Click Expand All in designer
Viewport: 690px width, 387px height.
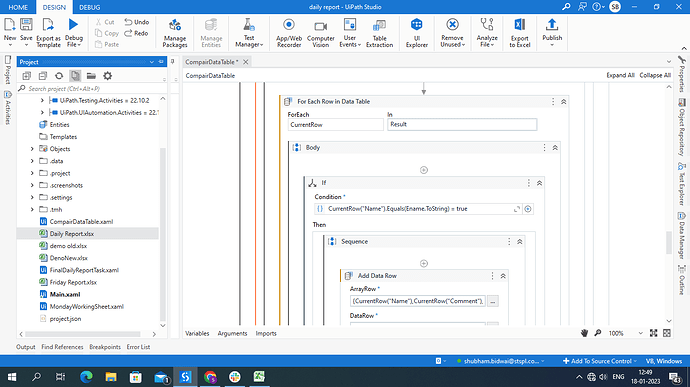coord(620,75)
